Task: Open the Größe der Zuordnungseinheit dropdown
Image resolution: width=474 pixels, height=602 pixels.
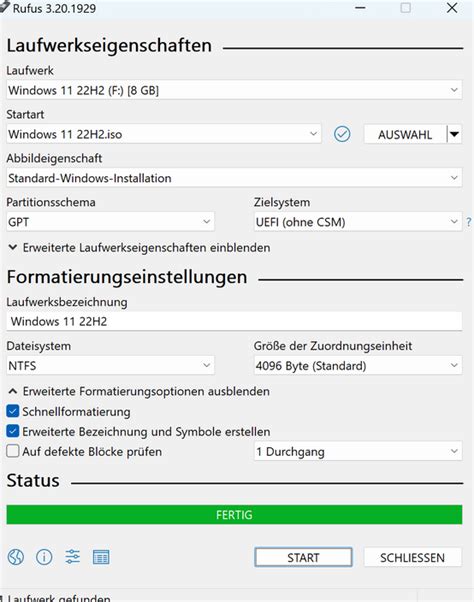Action: 358,365
